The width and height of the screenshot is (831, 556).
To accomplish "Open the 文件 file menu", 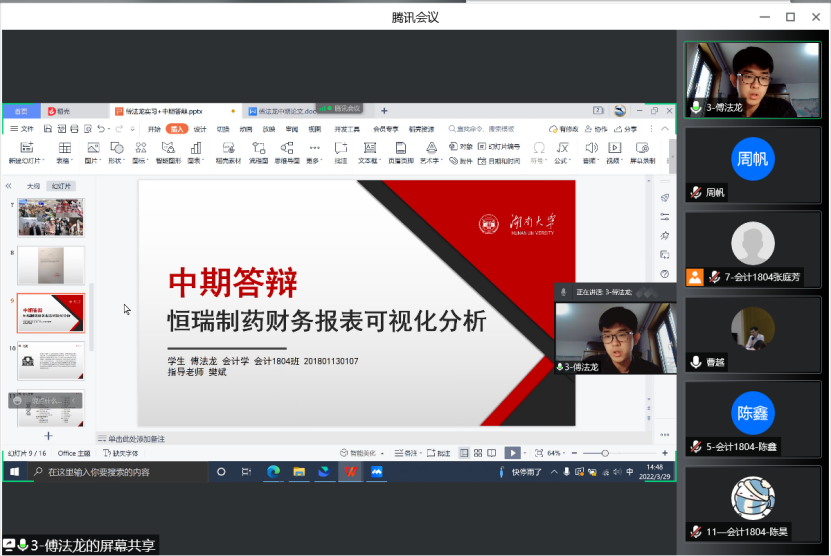I will click(22, 129).
